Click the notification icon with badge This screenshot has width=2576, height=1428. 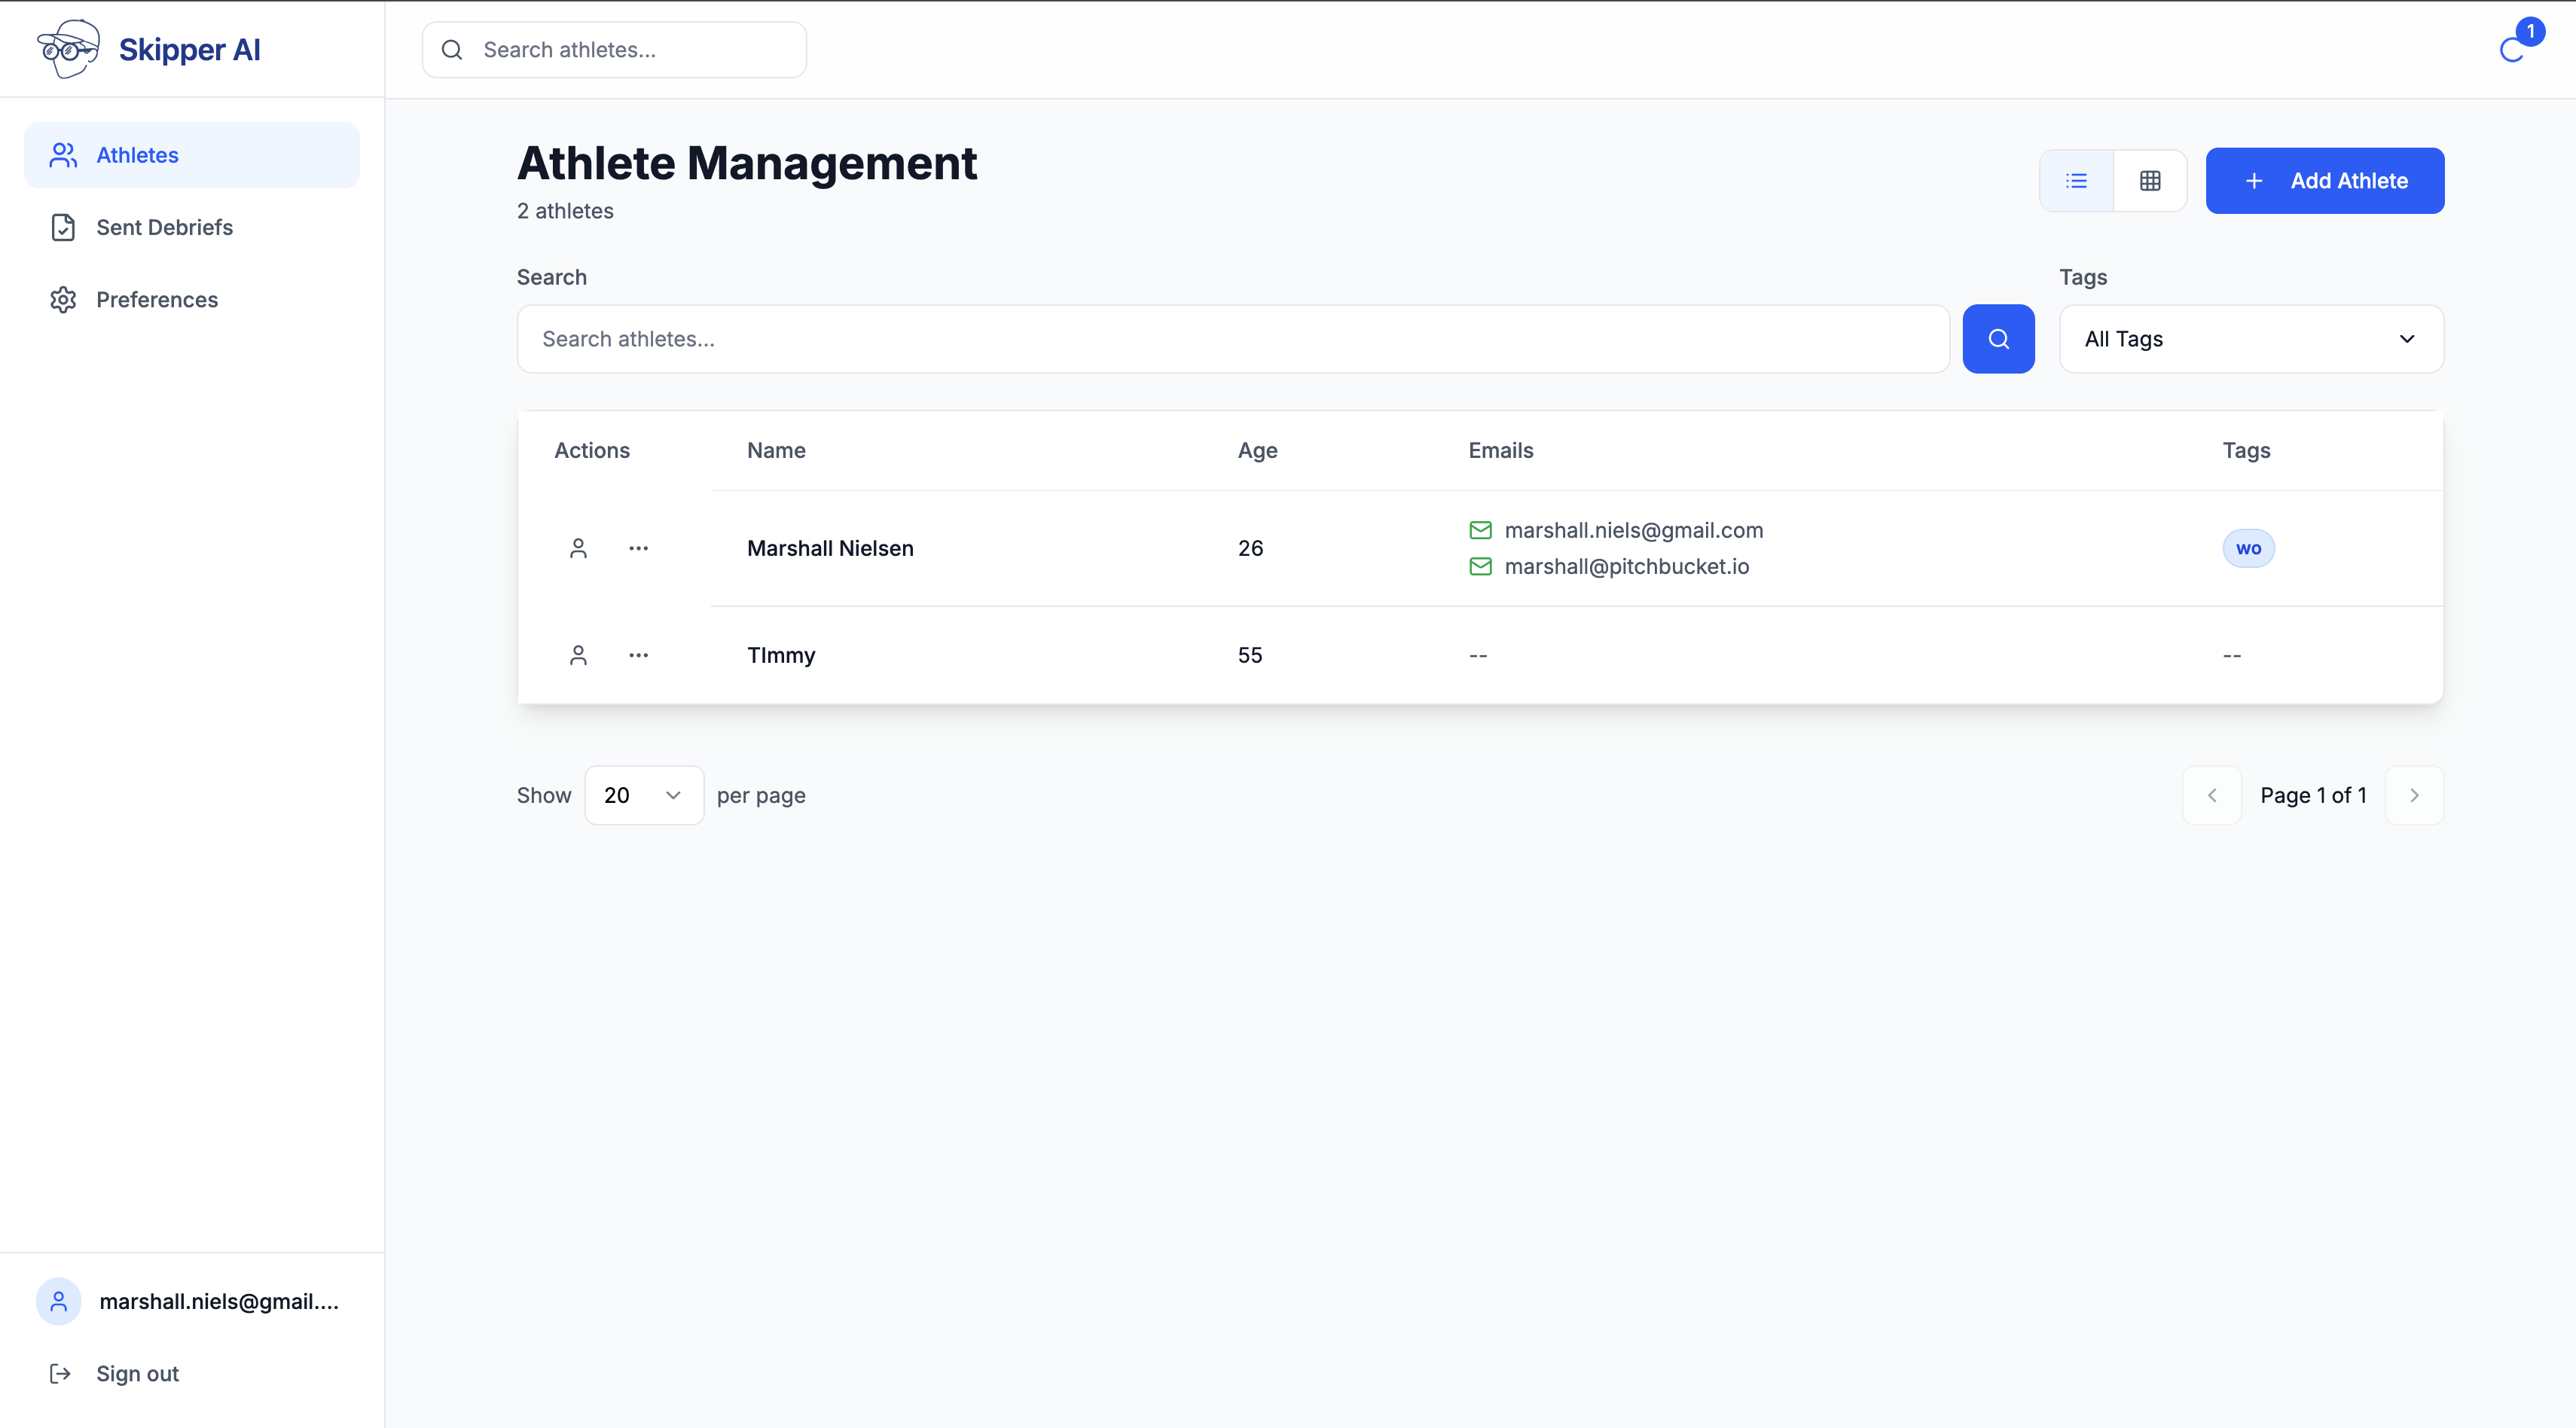click(x=2512, y=48)
